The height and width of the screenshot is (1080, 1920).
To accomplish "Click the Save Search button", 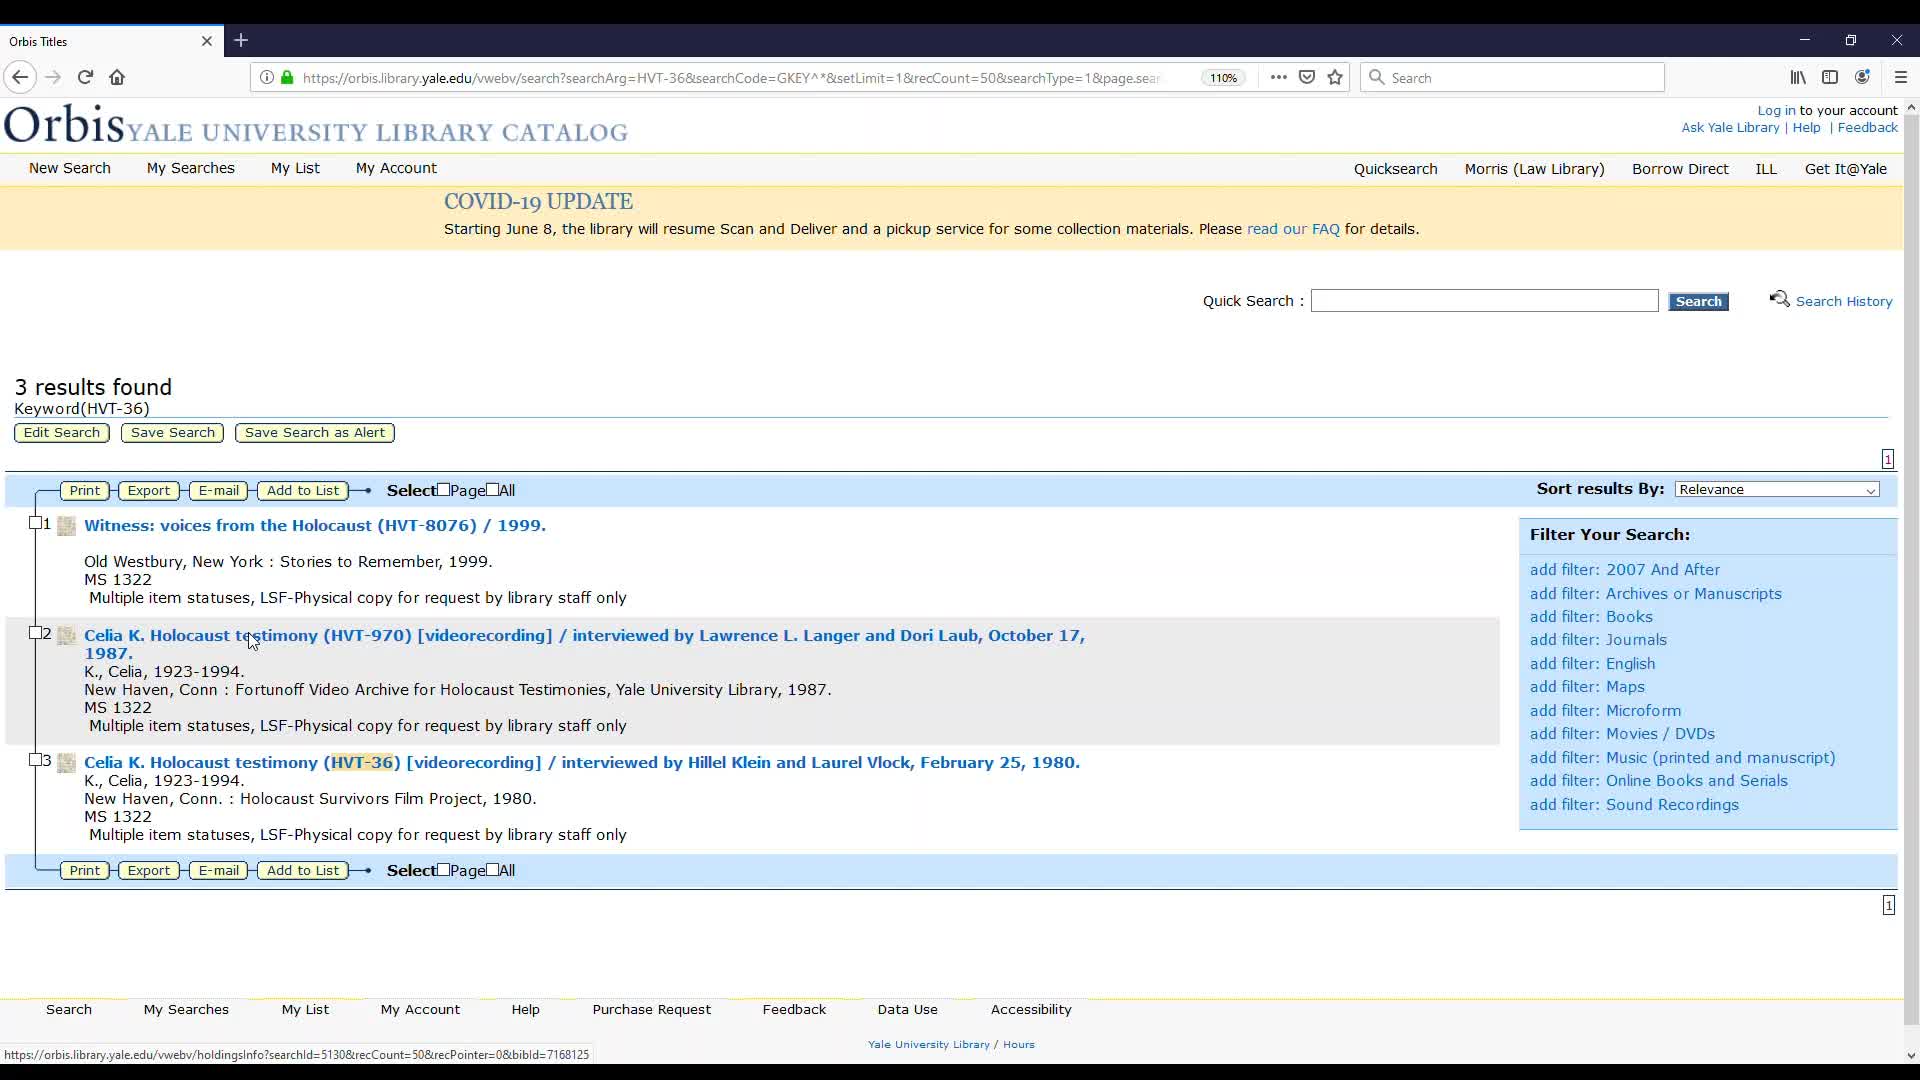I will [172, 433].
